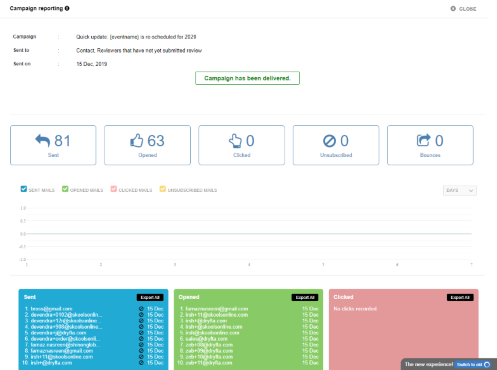Toggle the Clicked Mails chart checkbox
Viewport: 497px width, 370px height.
pos(114,189)
